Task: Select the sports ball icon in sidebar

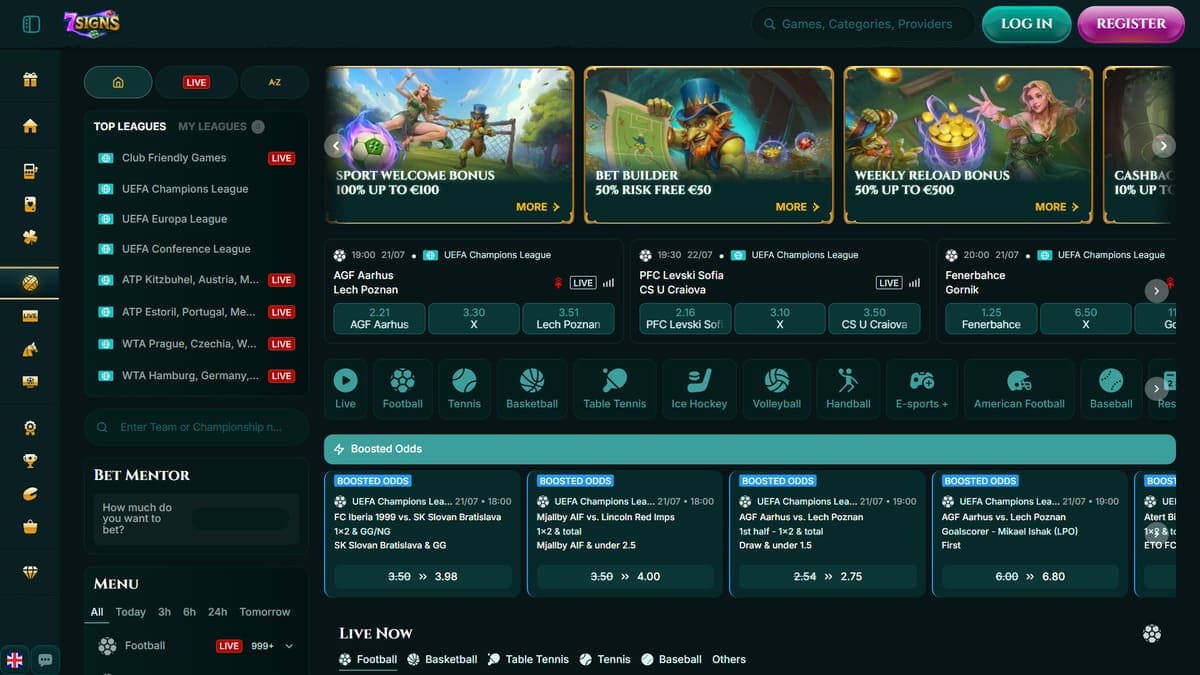Action: click(x=30, y=283)
